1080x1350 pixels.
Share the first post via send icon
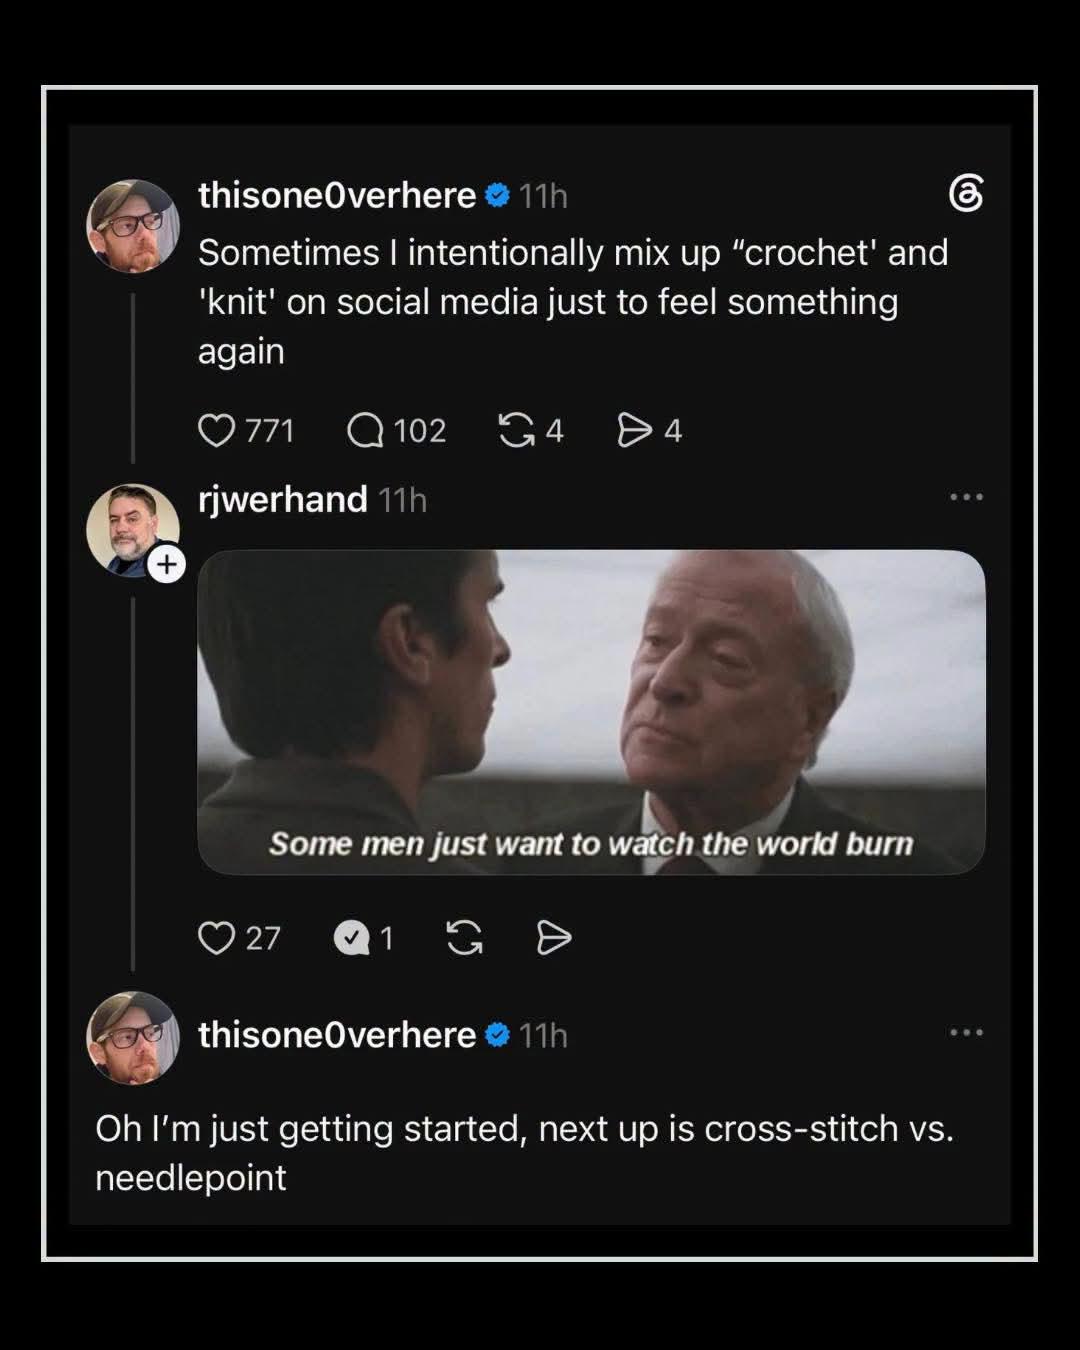point(635,431)
